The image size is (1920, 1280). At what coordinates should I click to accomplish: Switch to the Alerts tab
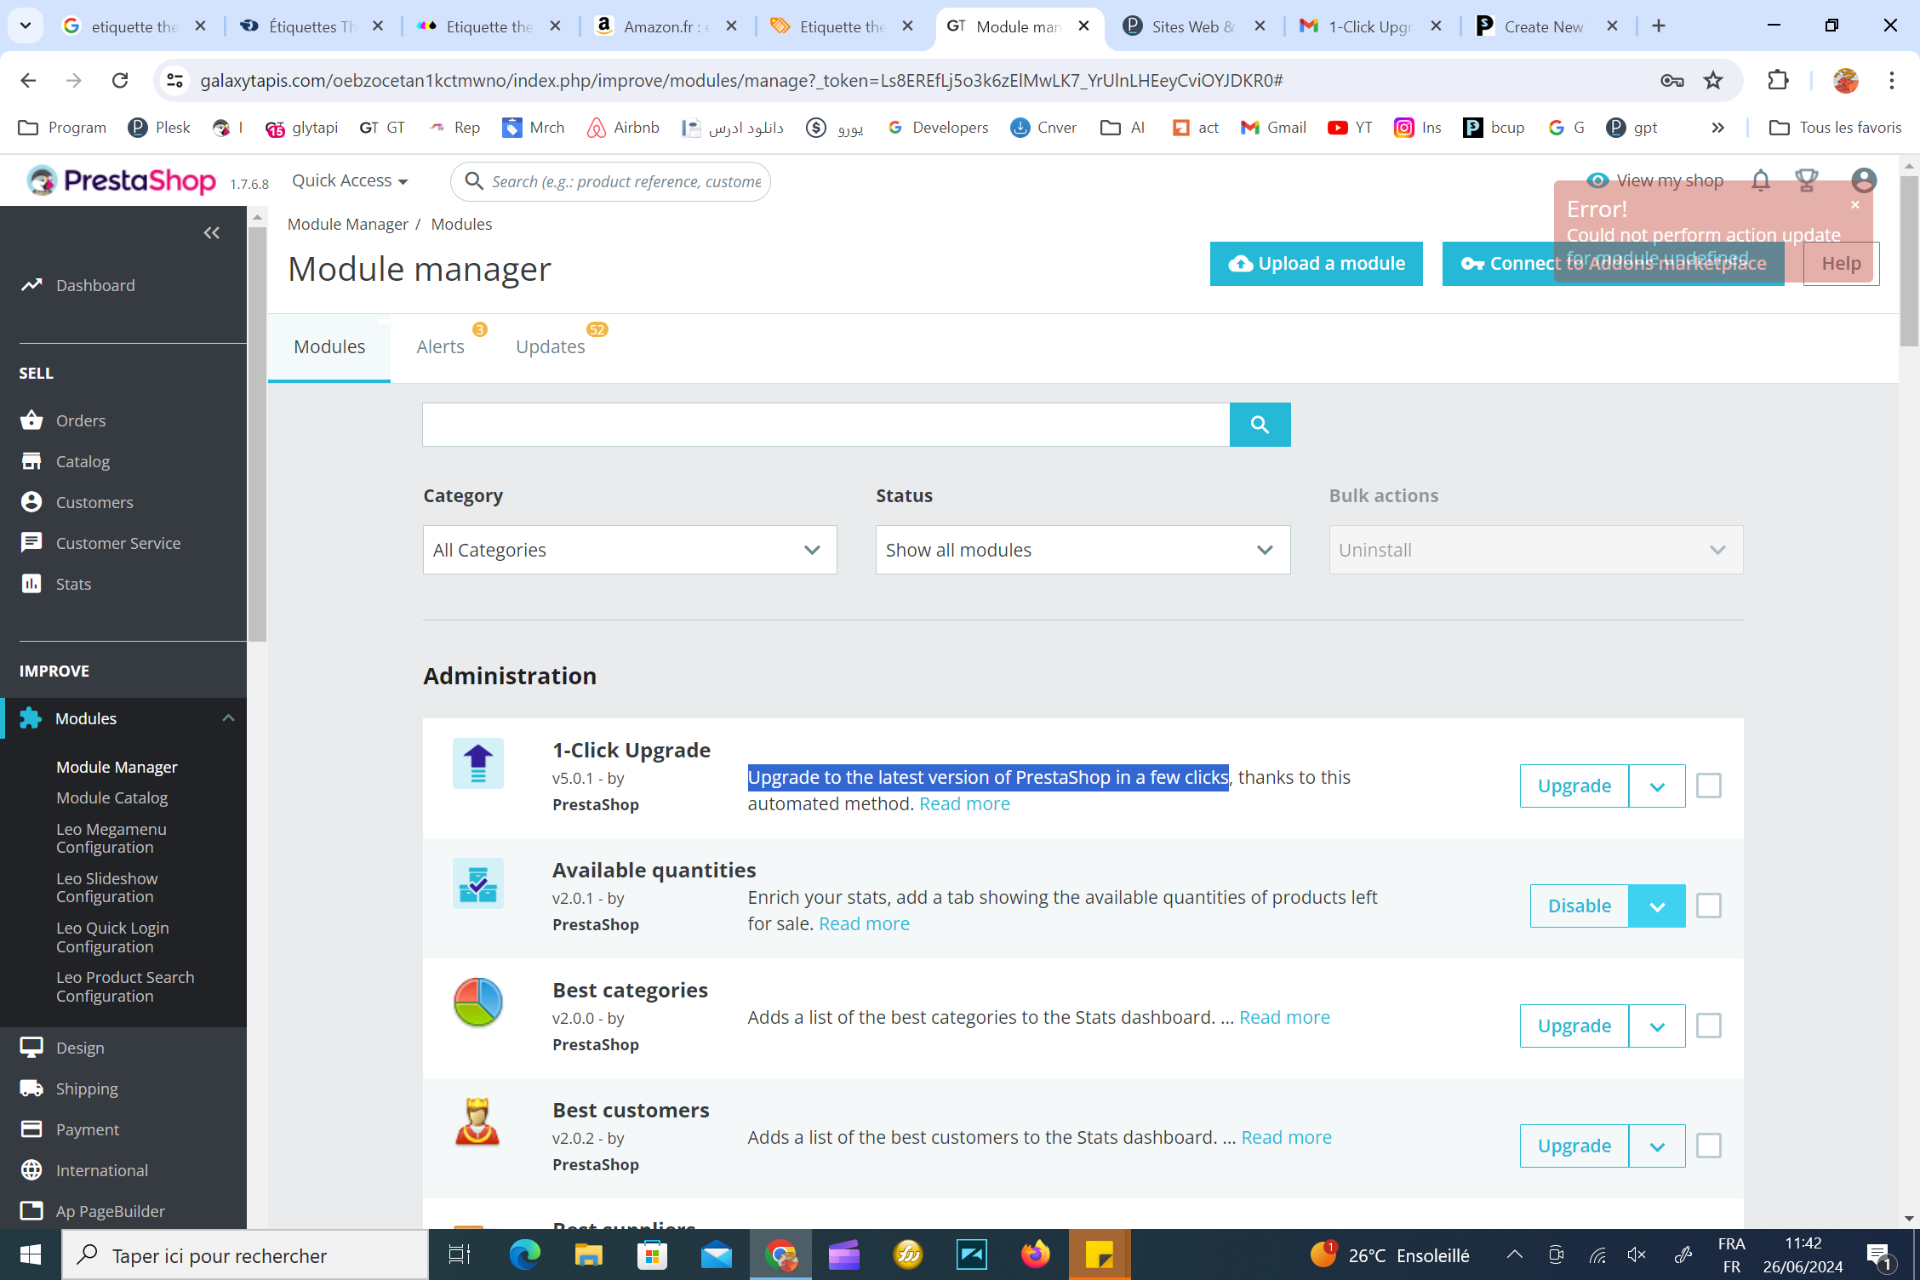tap(440, 347)
